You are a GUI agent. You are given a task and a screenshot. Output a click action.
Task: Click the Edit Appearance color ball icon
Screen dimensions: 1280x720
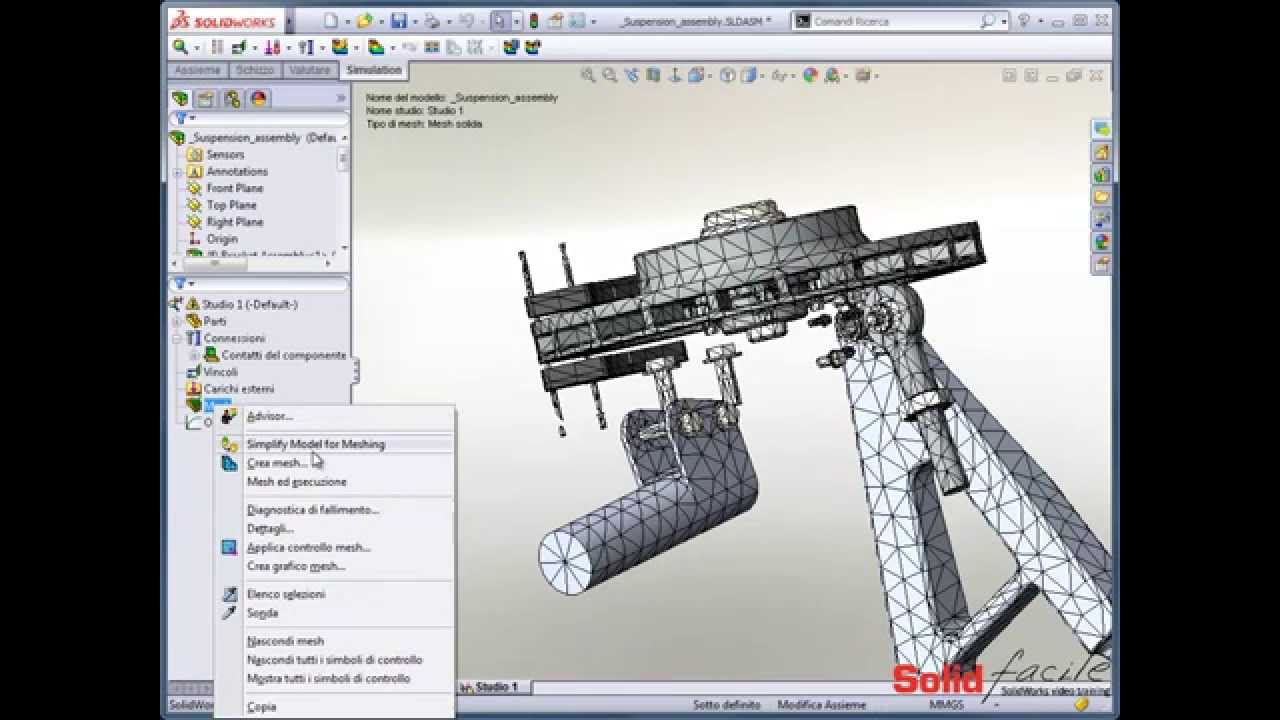point(811,75)
